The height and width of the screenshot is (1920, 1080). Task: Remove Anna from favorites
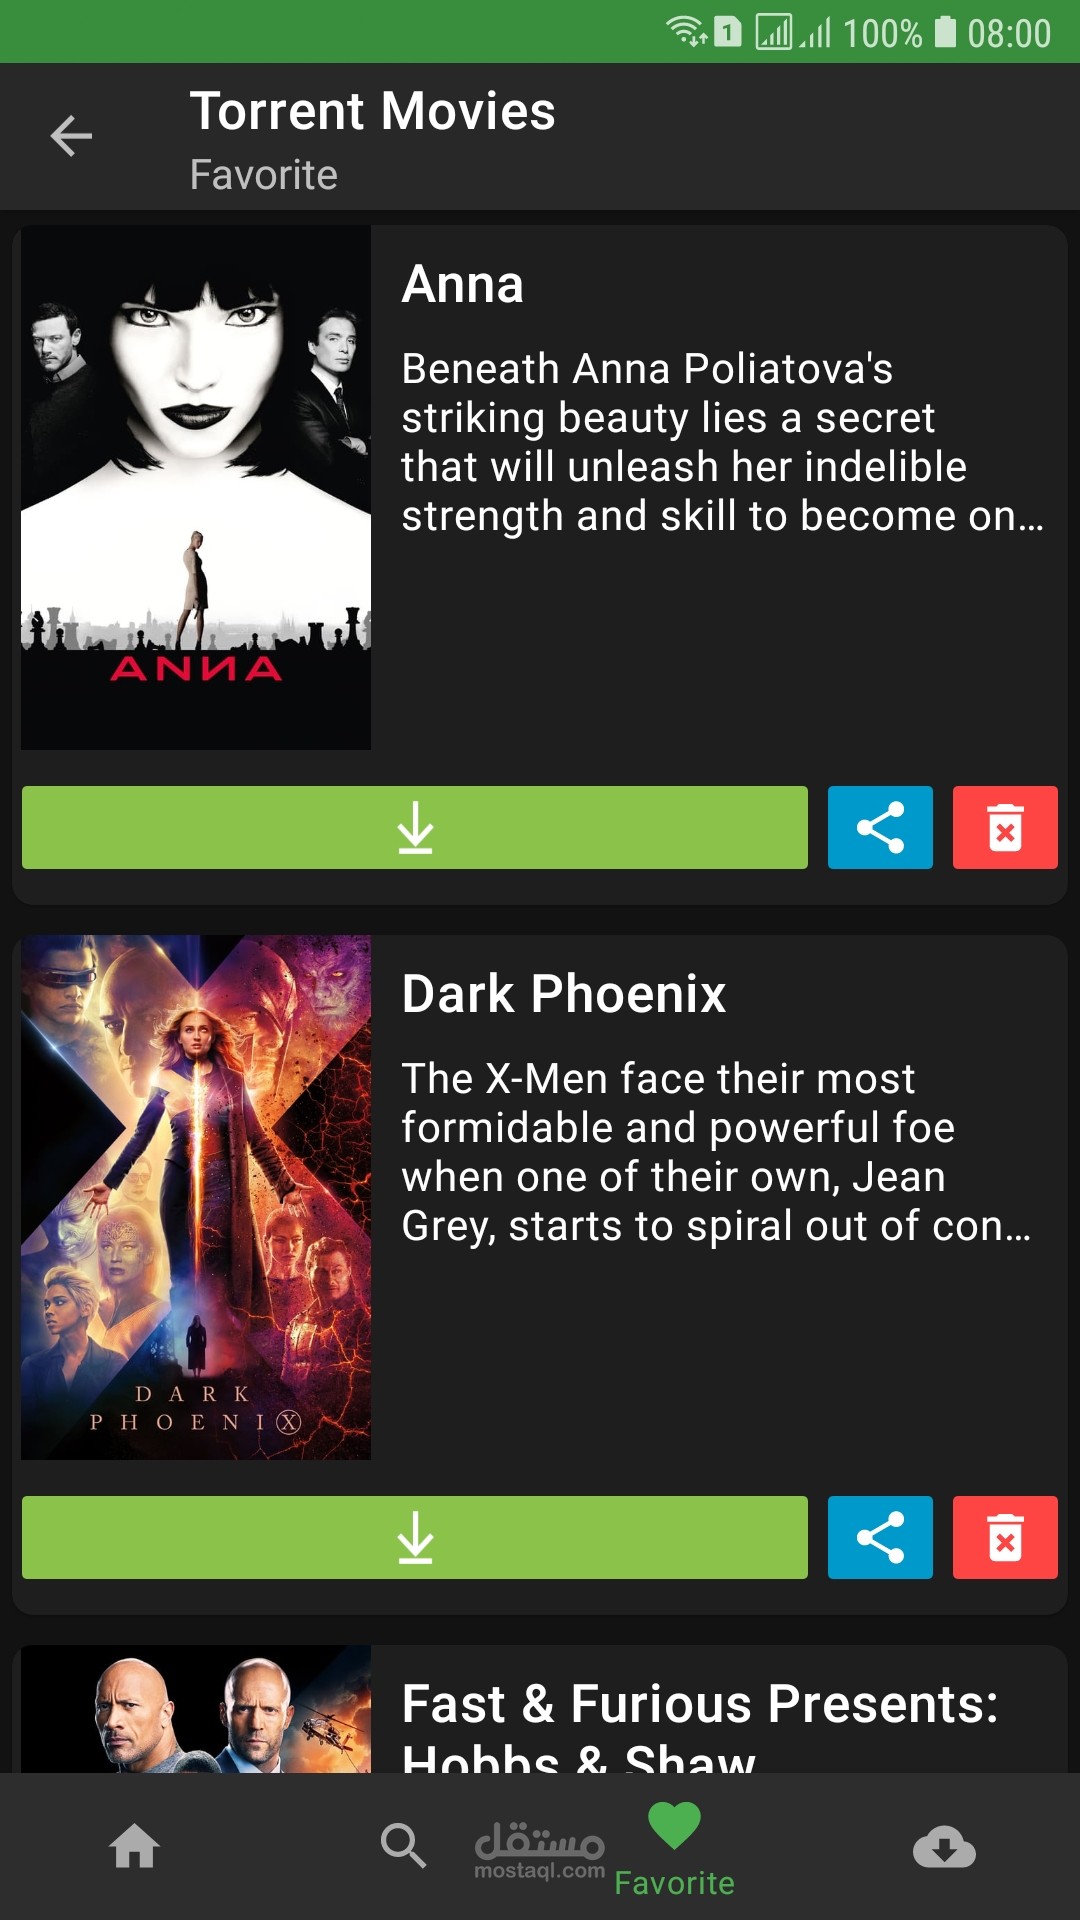click(x=1005, y=827)
